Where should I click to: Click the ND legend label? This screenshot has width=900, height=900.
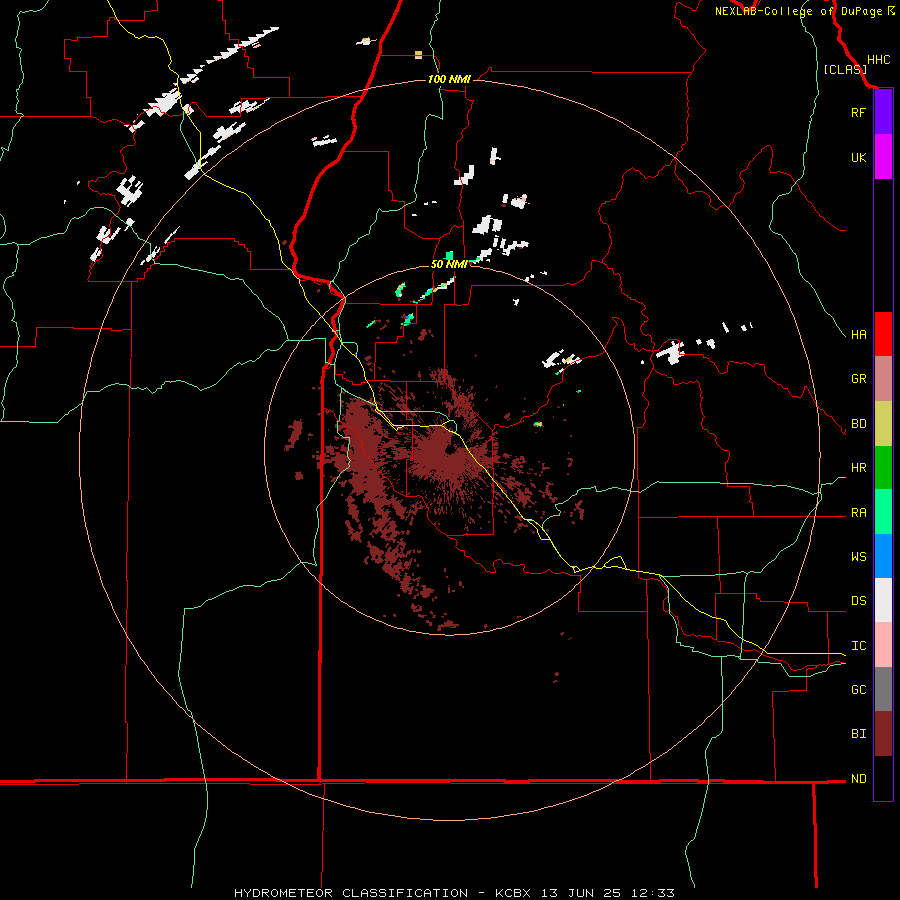[858, 778]
